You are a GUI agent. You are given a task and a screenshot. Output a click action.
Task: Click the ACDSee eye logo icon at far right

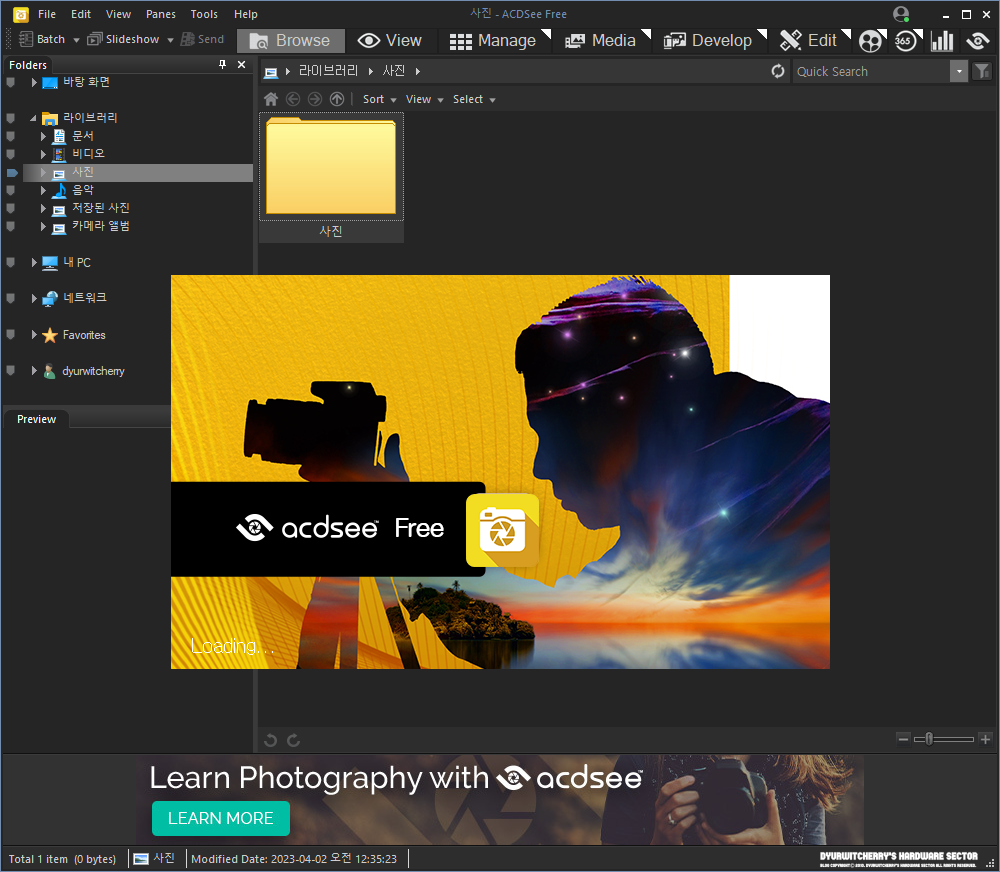(x=977, y=41)
